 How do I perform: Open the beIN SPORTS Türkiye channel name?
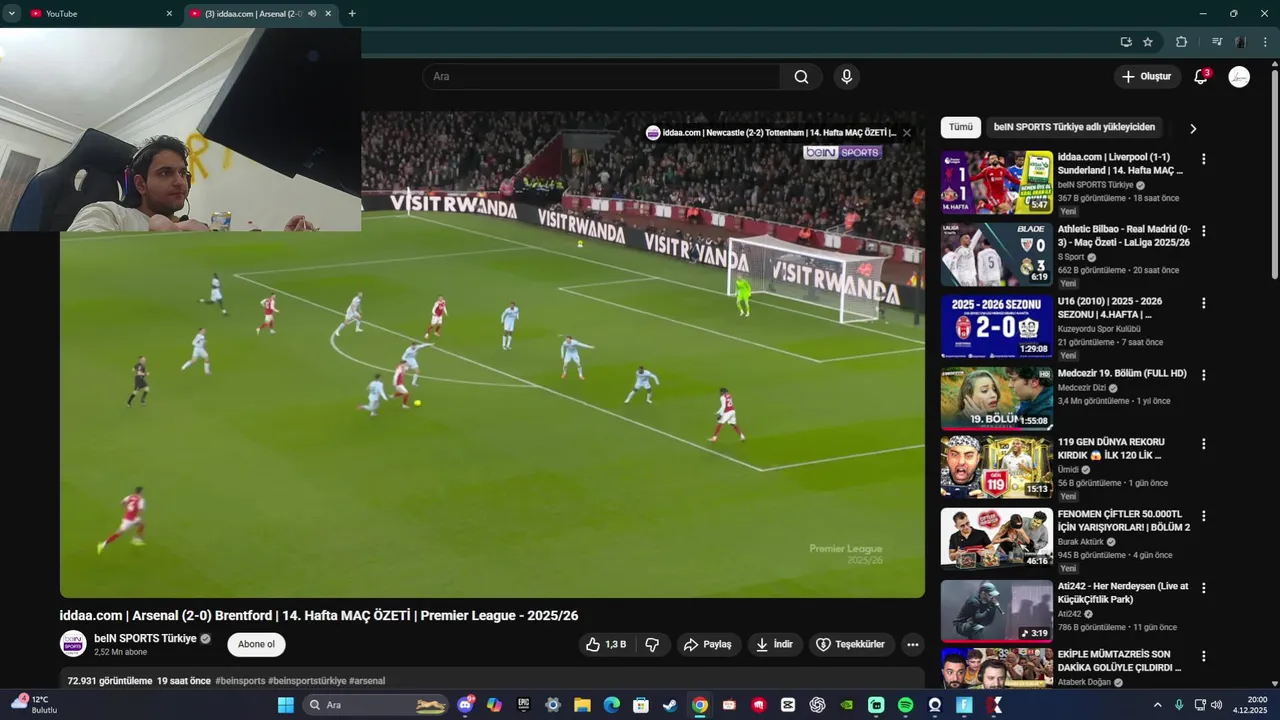(145, 638)
